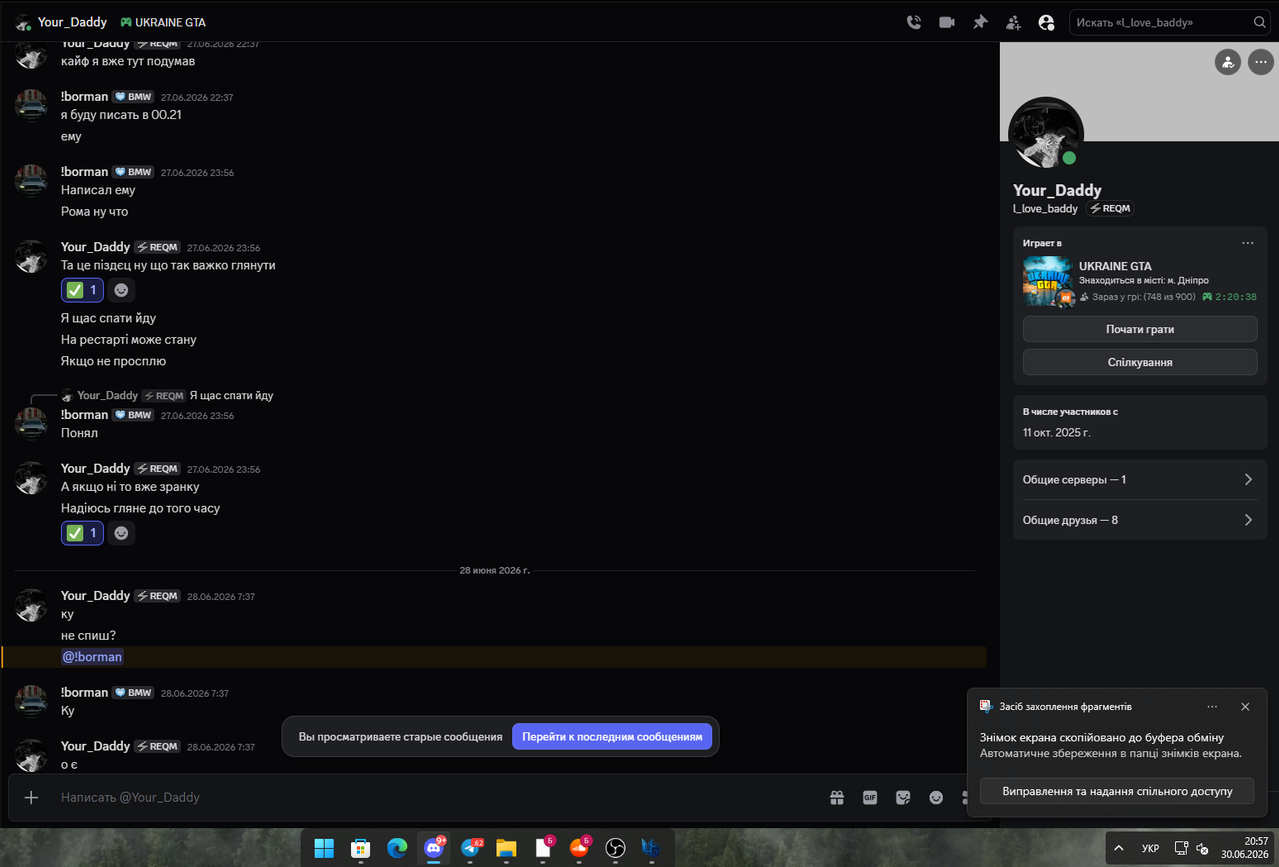This screenshot has height=867, width=1279.
Task: Open OBS Studio from taskbar
Action: [x=615, y=848]
